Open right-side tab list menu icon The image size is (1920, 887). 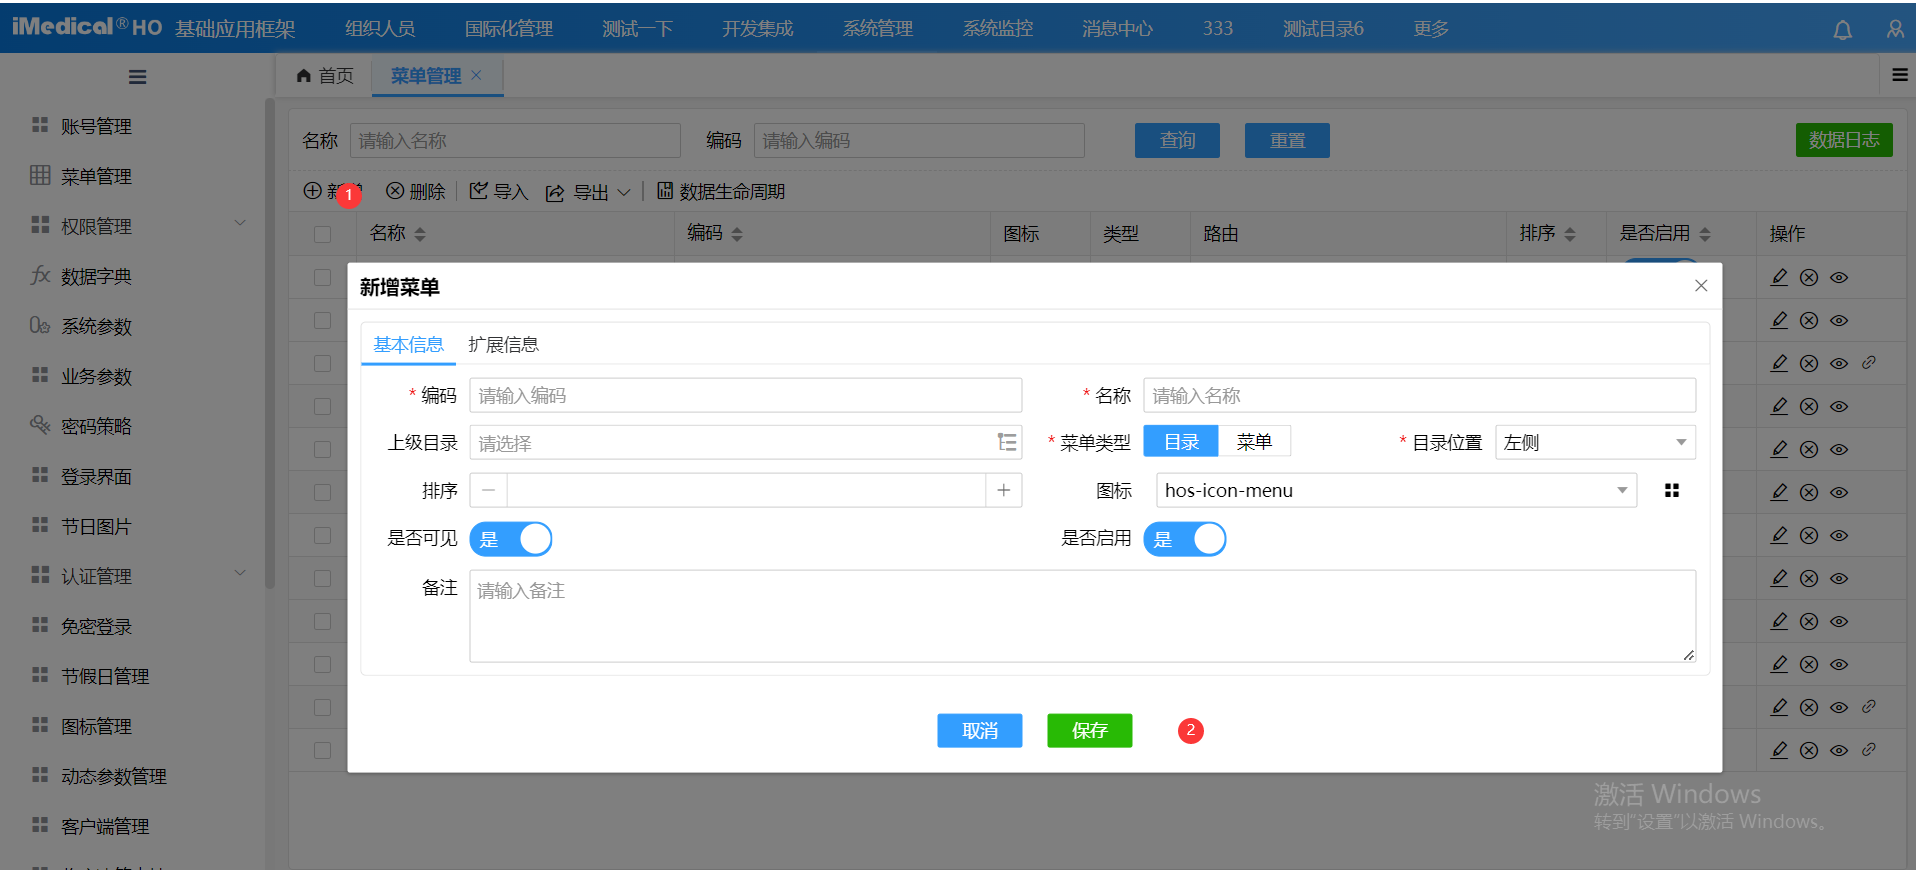pos(1899,75)
